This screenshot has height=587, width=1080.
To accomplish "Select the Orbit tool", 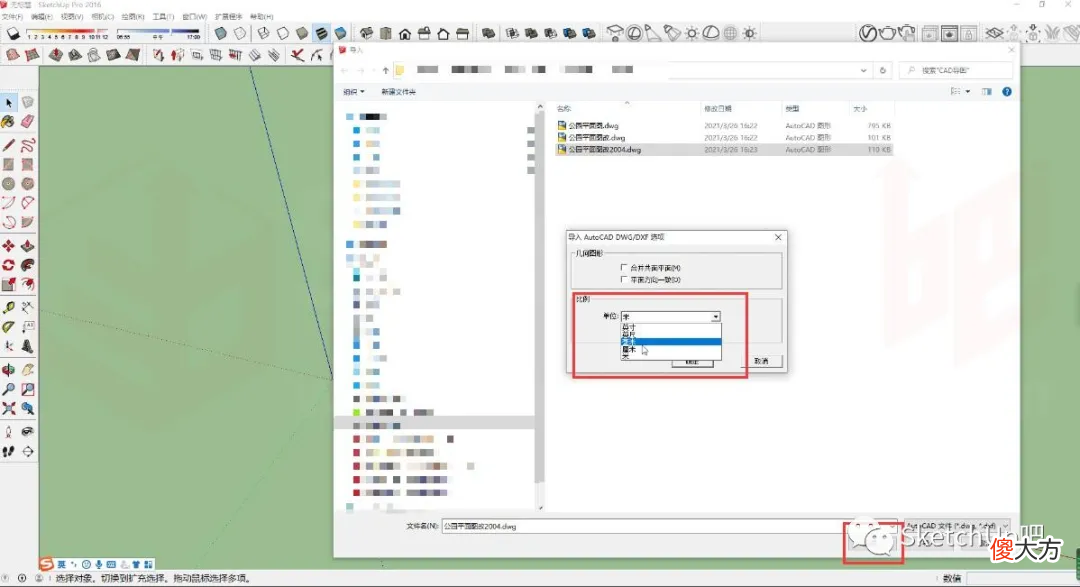I will click(x=8, y=370).
